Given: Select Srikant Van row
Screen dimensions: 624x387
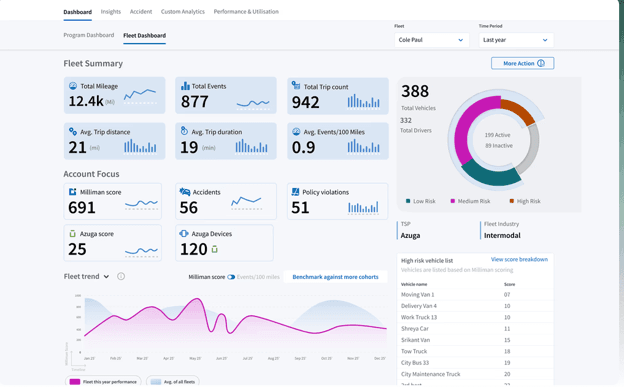Looking at the screenshot, I should pyautogui.click(x=475, y=340).
